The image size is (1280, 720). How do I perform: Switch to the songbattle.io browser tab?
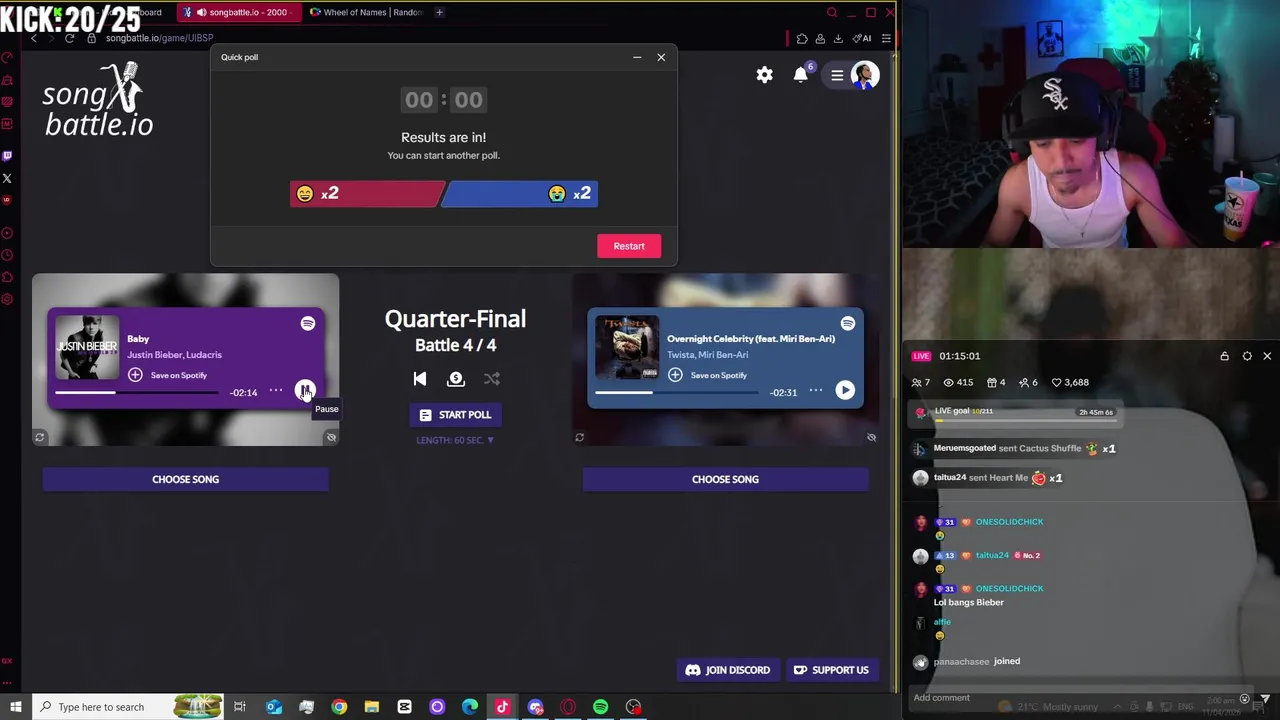tap(240, 12)
